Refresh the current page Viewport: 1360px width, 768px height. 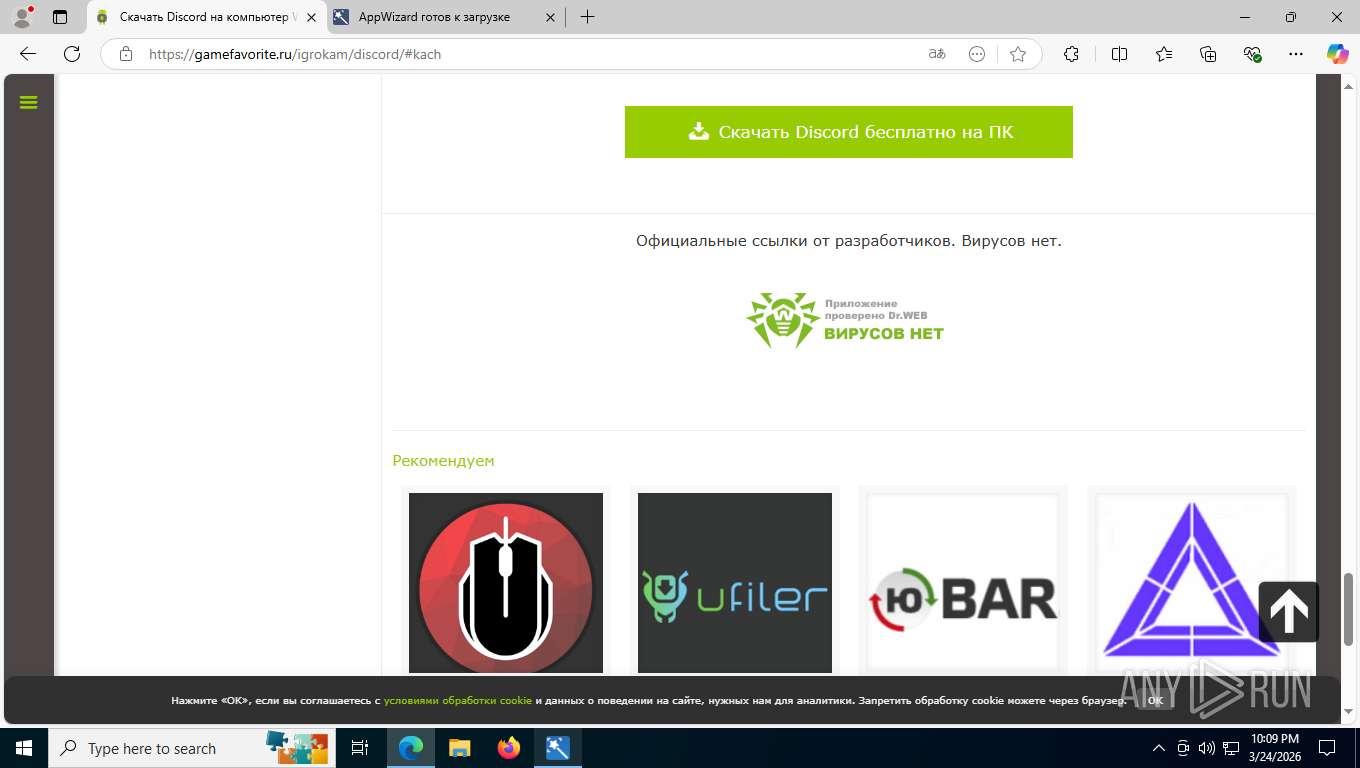pyautogui.click(x=72, y=54)
